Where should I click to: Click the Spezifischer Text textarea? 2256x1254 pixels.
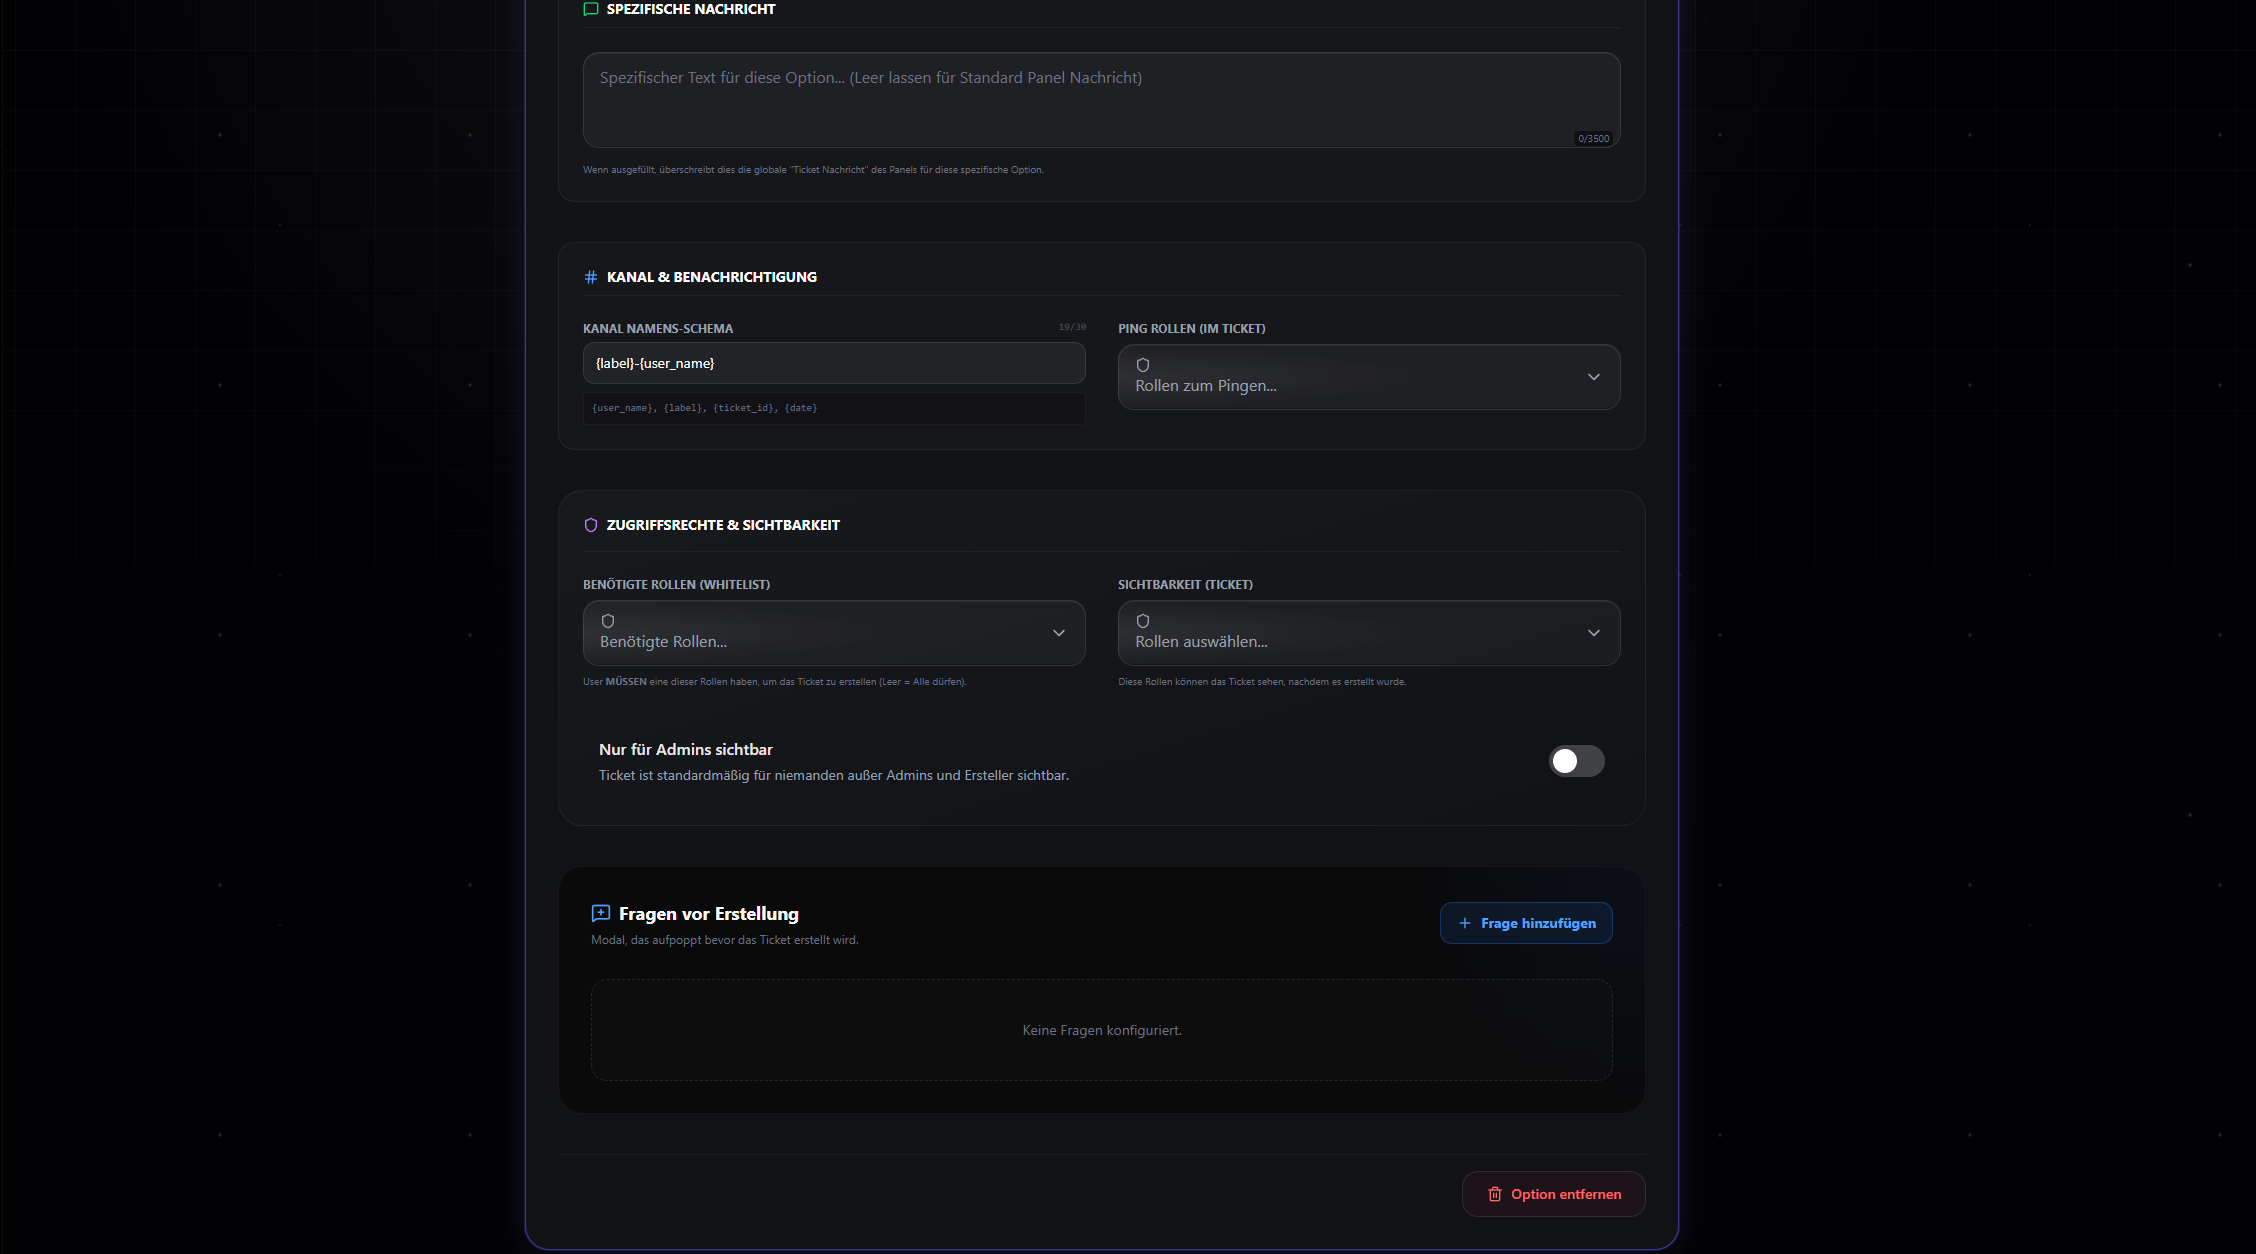pos(1100,100)
